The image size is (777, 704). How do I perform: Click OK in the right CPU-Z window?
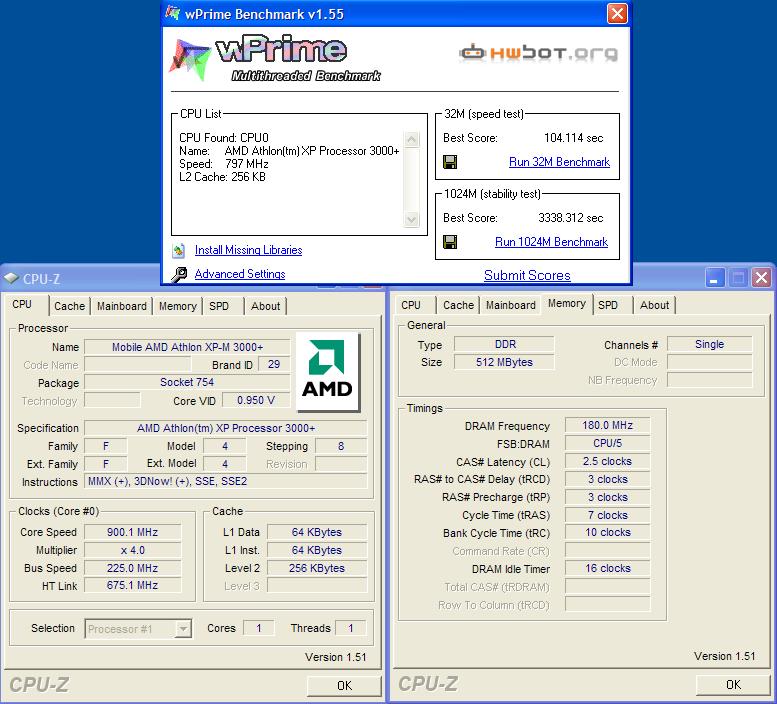[x=733, y=685]
